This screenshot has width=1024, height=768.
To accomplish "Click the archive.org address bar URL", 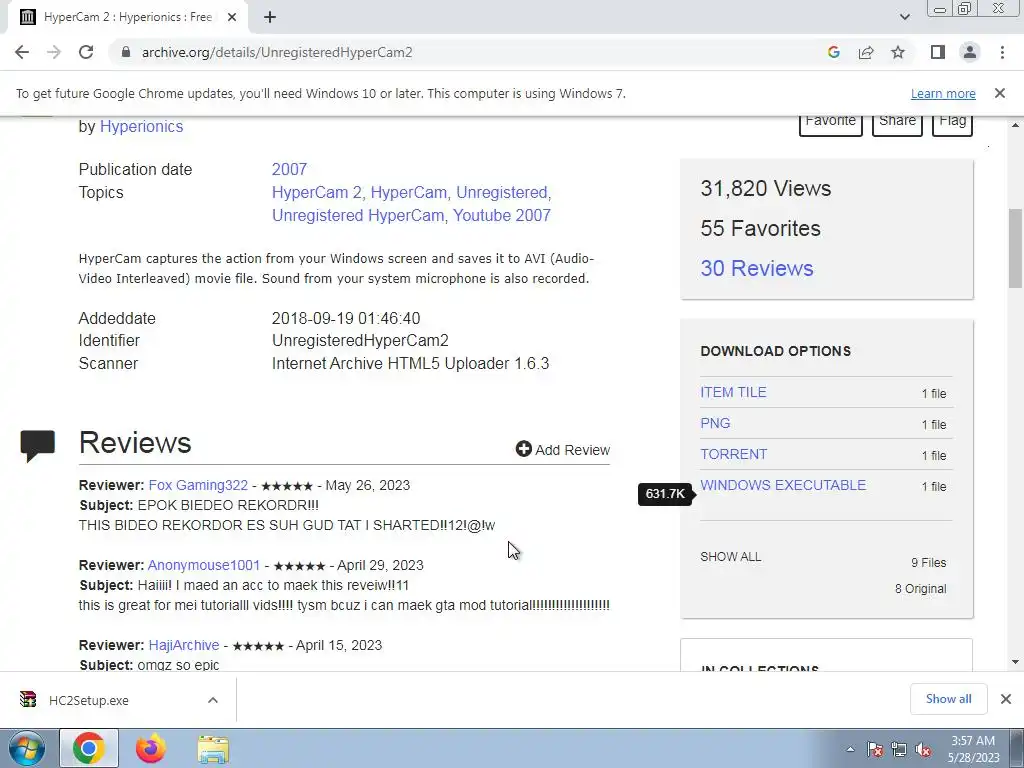I will (277, 52).
